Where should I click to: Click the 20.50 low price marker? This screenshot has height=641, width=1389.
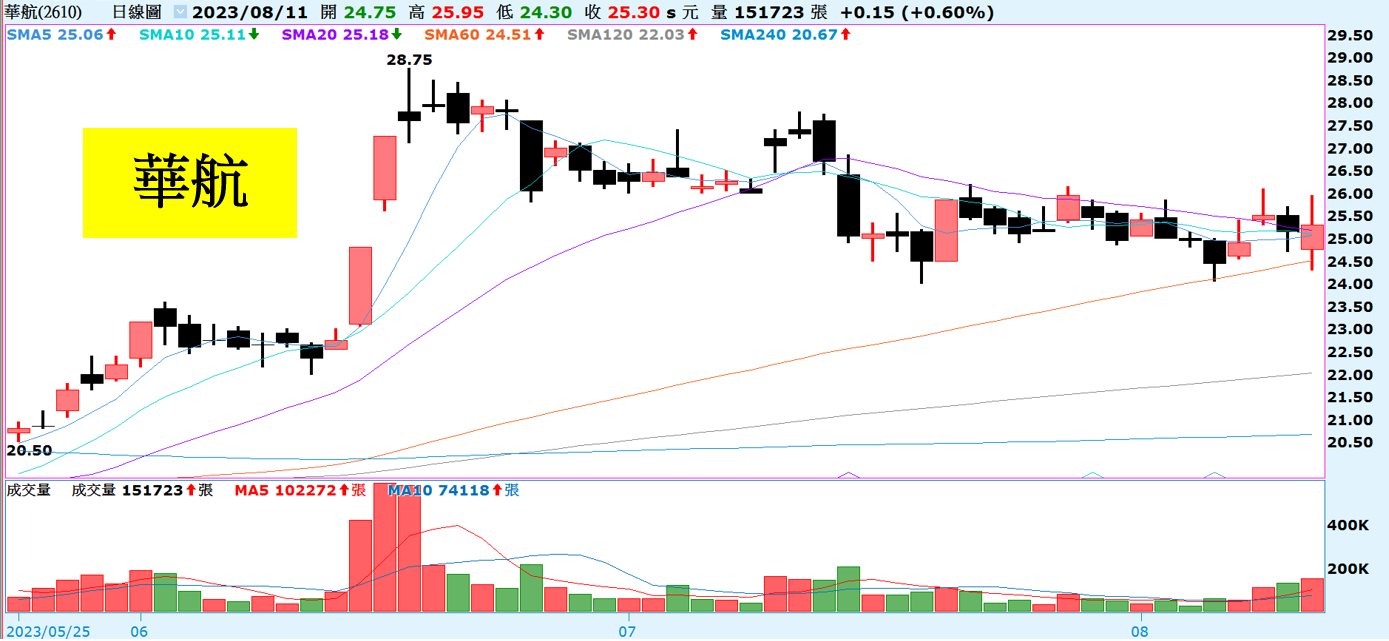tap(28, 451)
